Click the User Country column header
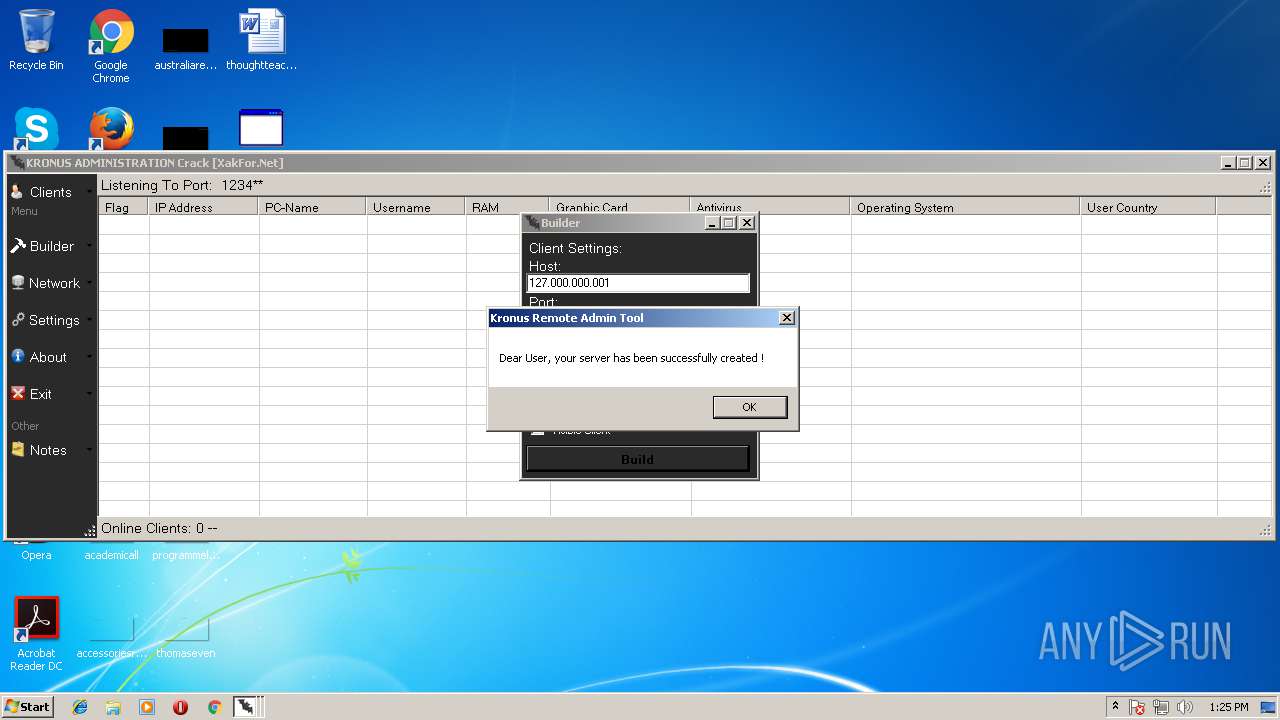 click(x=1149, y=207)
